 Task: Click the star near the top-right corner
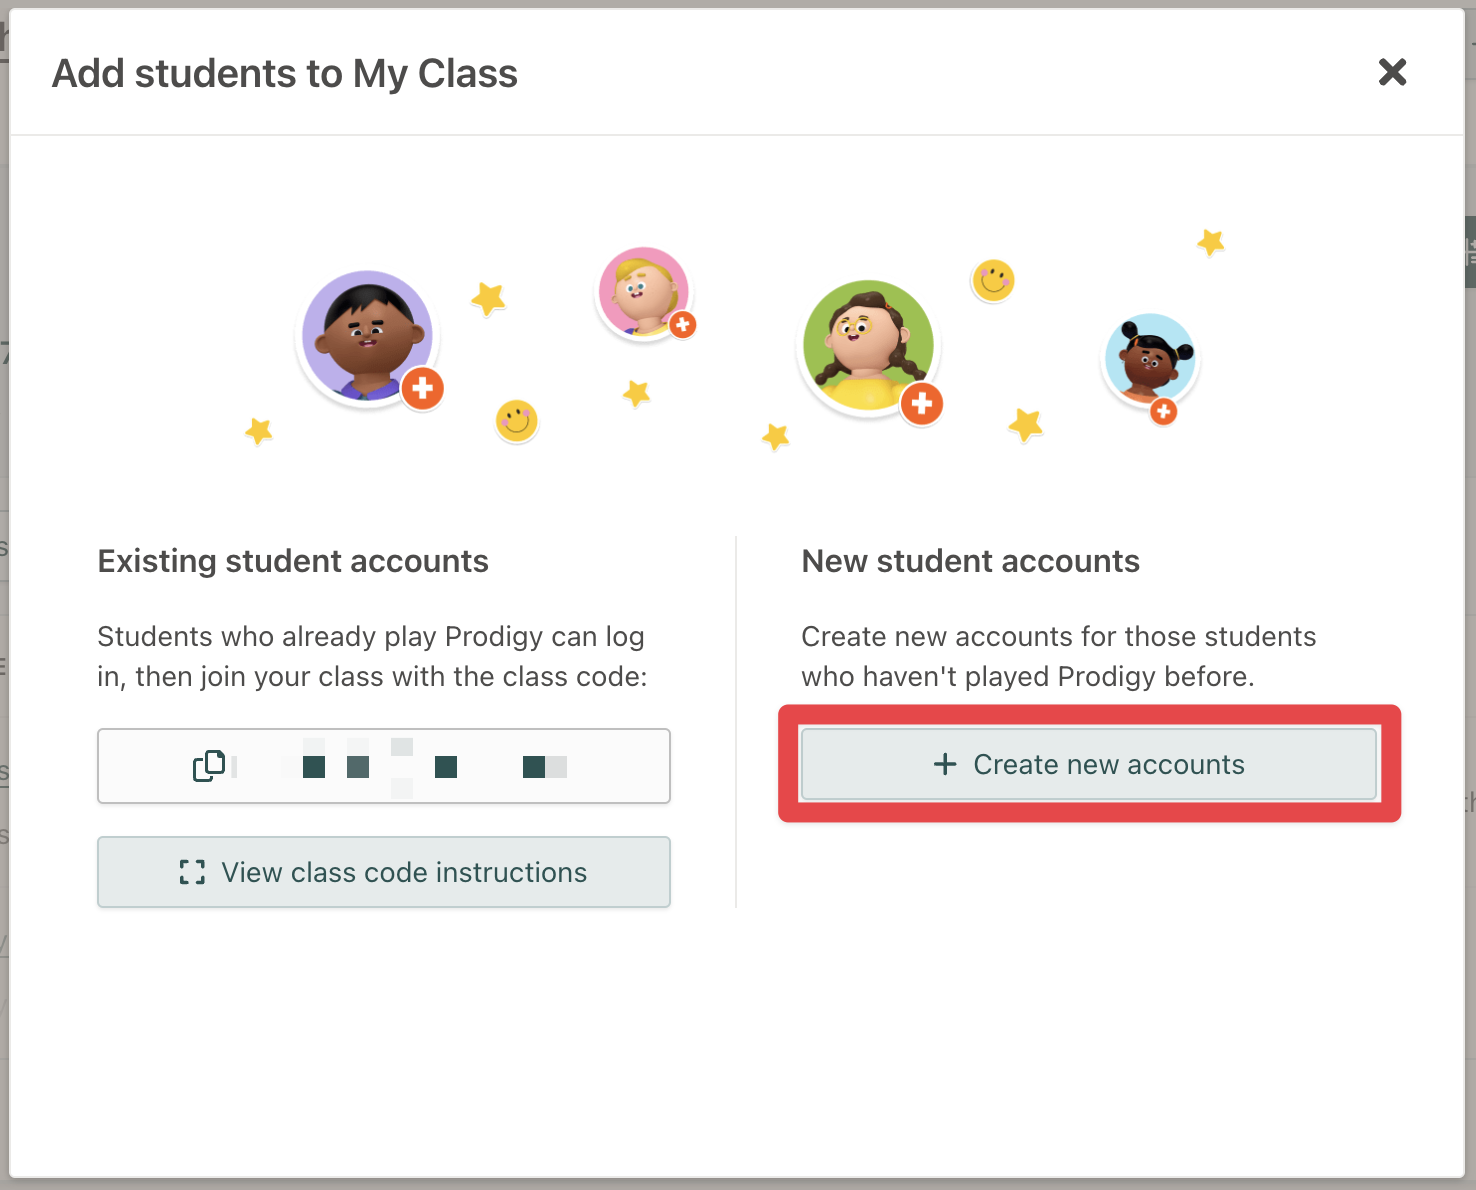coord(1211,241)
